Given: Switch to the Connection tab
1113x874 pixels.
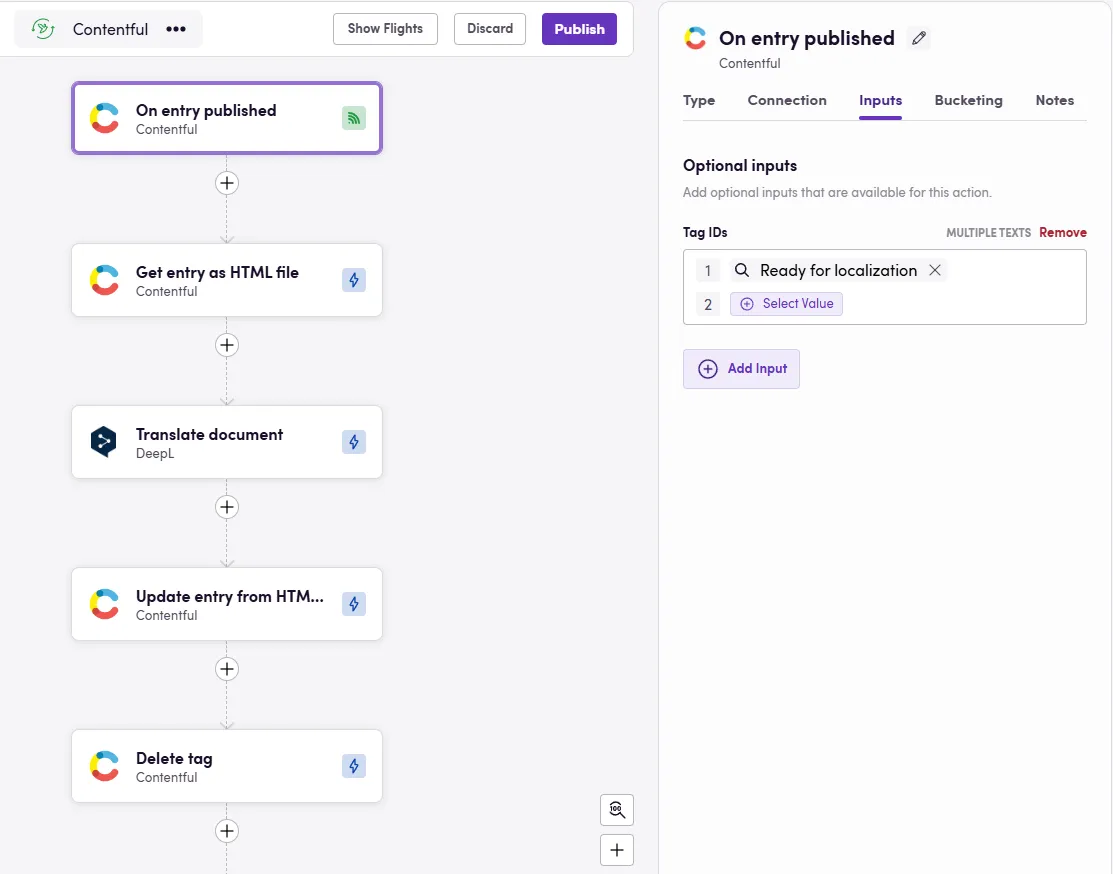Looking at the screenshot, I should 787,100.
